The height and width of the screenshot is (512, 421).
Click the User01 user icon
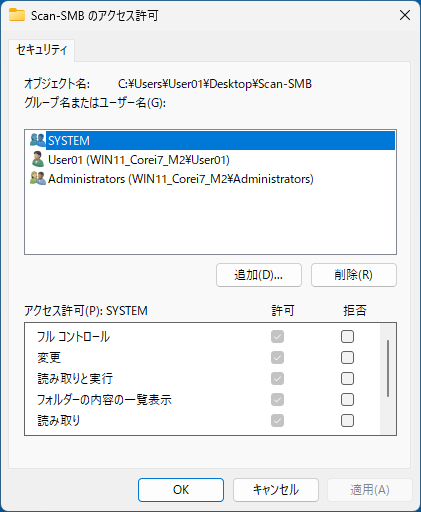pos(37,159)
